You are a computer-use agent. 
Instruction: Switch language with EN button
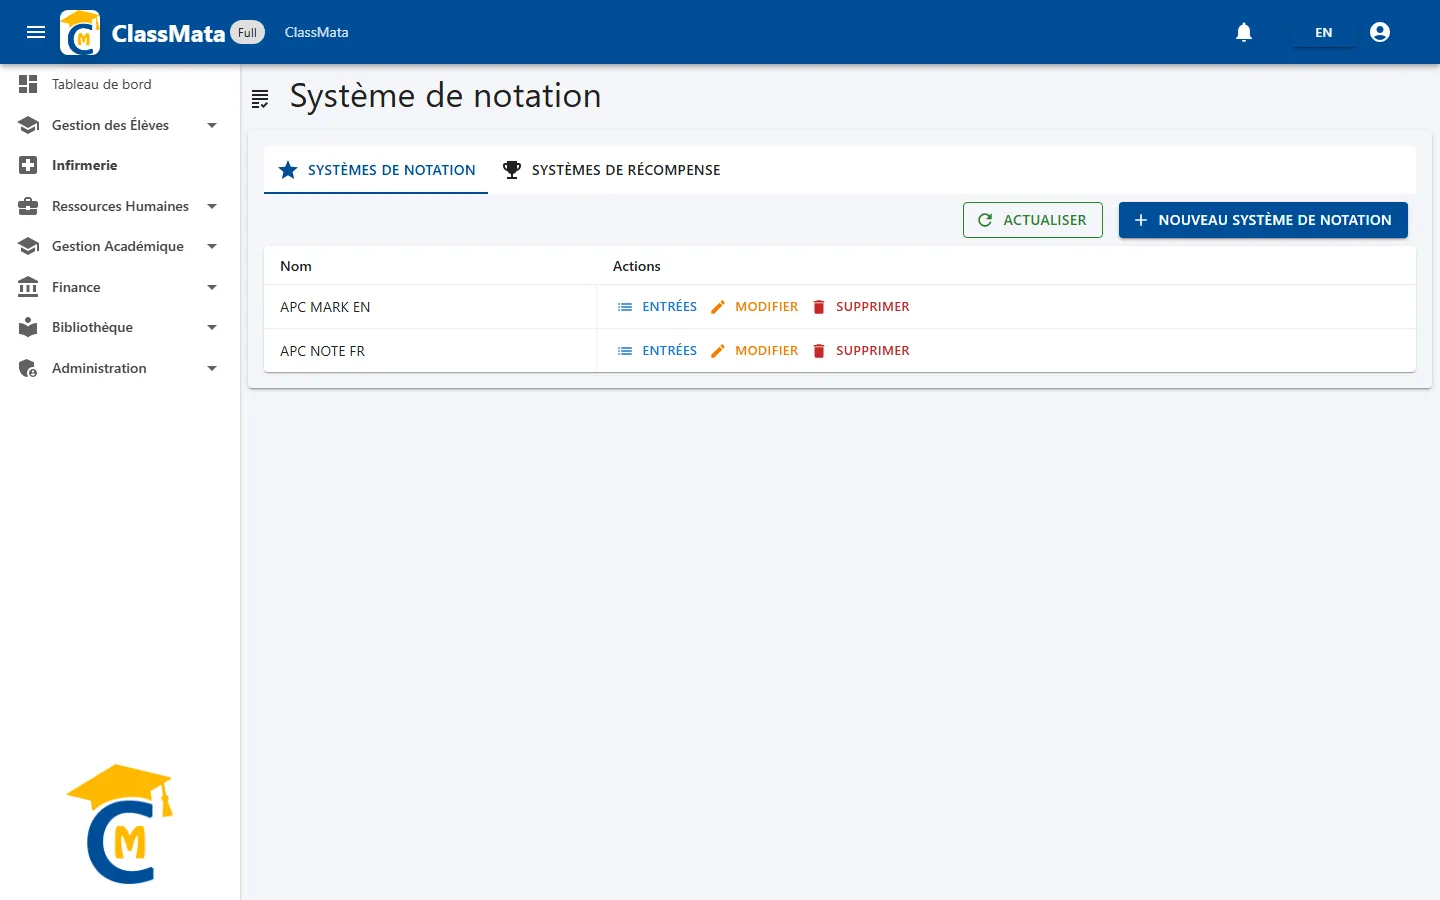coord(1323,32)
